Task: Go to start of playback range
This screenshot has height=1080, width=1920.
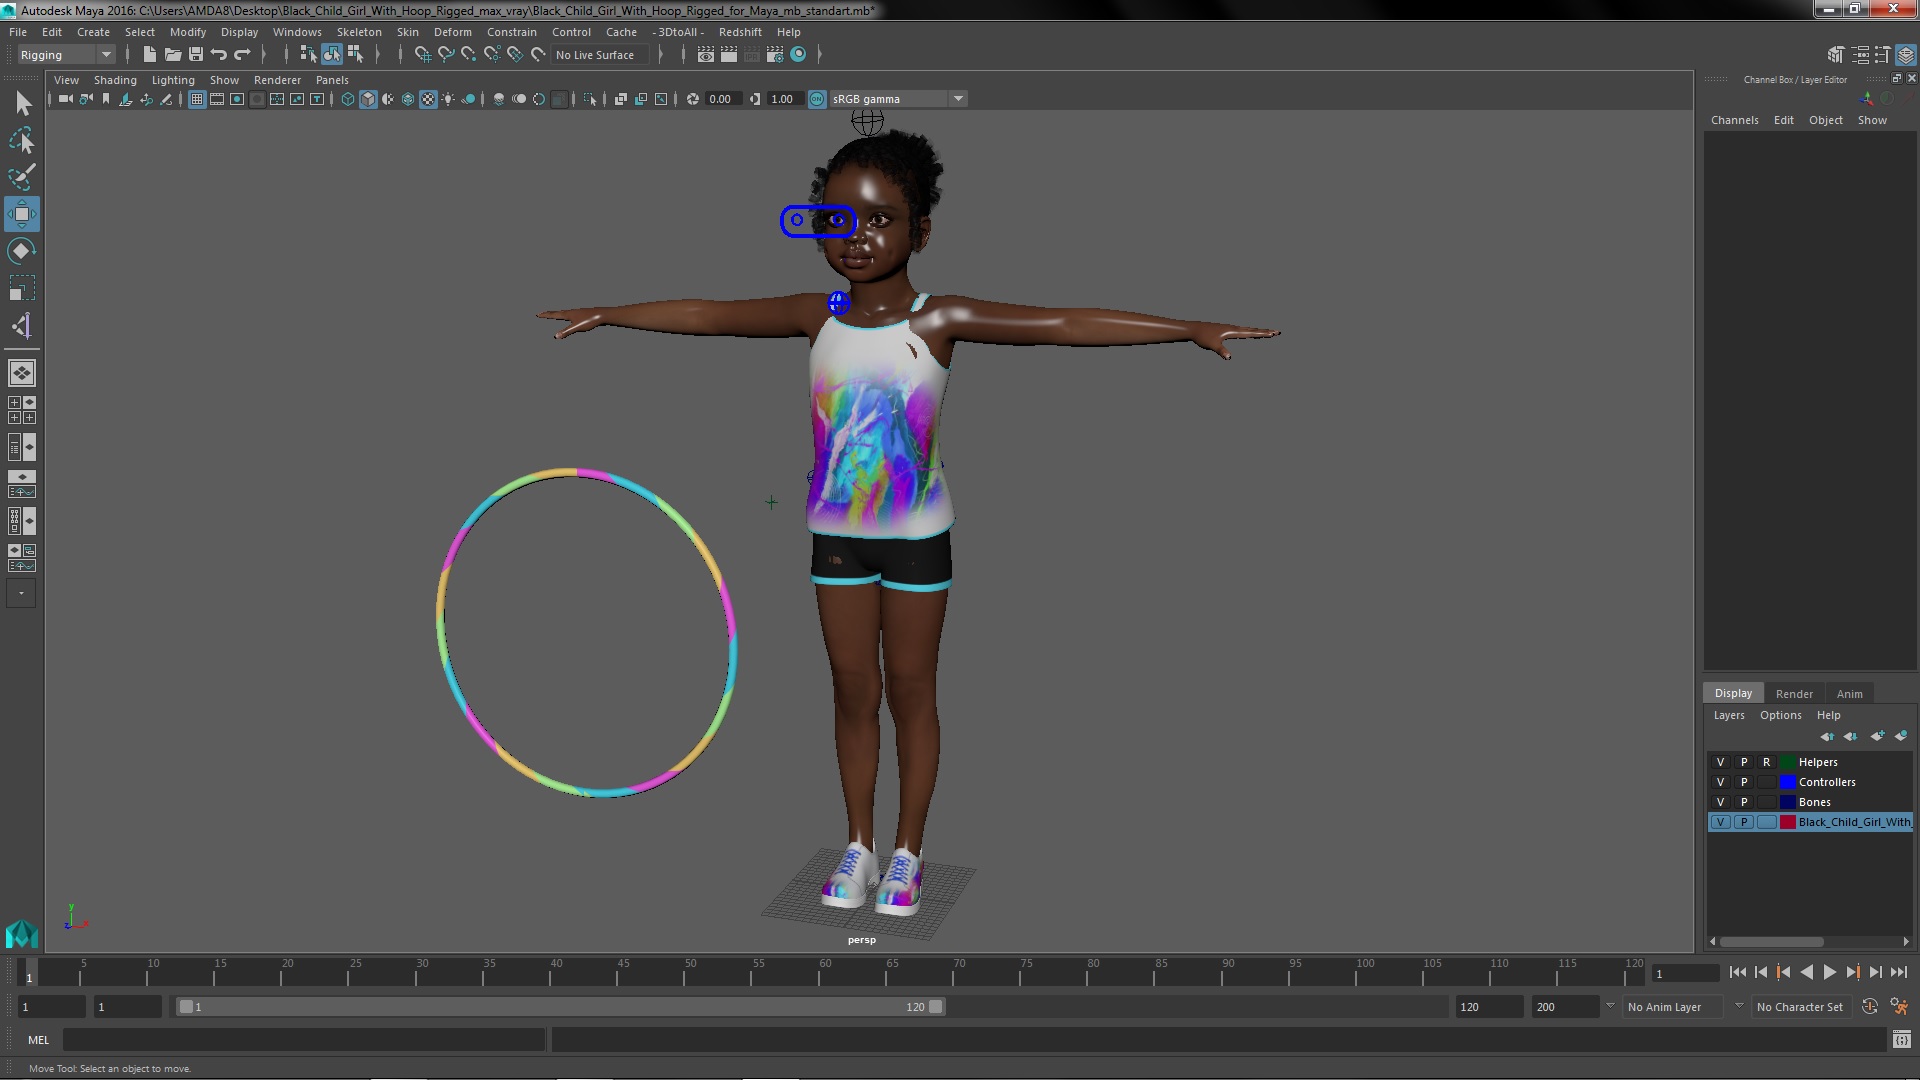Action: pyautogui.click(x=1737, y=972)
